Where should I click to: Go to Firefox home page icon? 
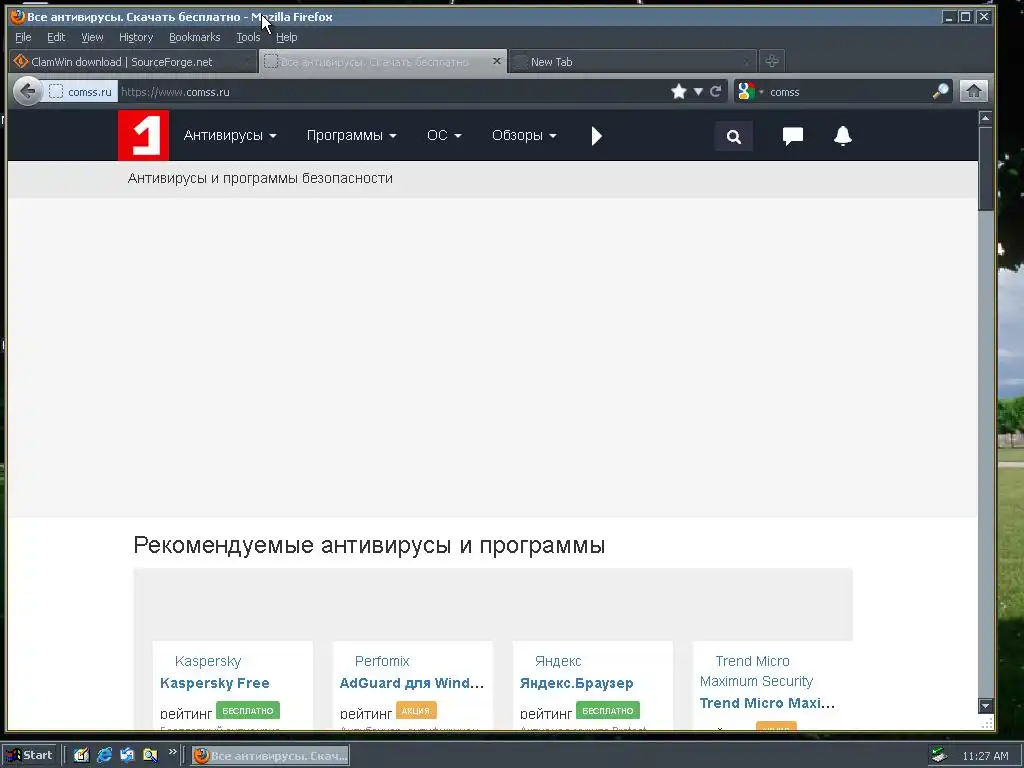(x=973, y=91)
